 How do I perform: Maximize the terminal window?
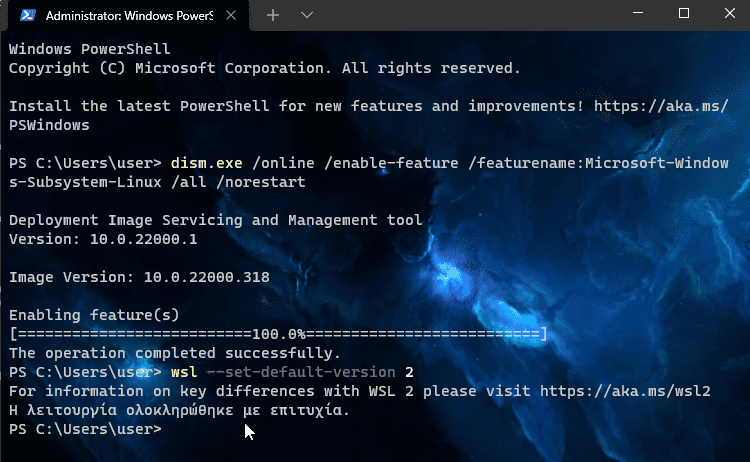[x=684, y=13]
